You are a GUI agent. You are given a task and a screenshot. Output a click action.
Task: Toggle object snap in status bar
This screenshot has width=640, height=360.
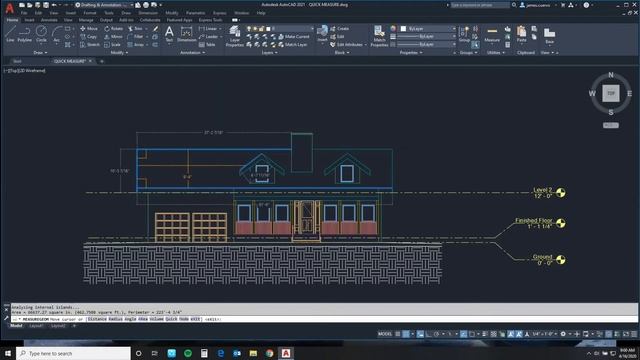pyautogui.click(x=472, y=334)
